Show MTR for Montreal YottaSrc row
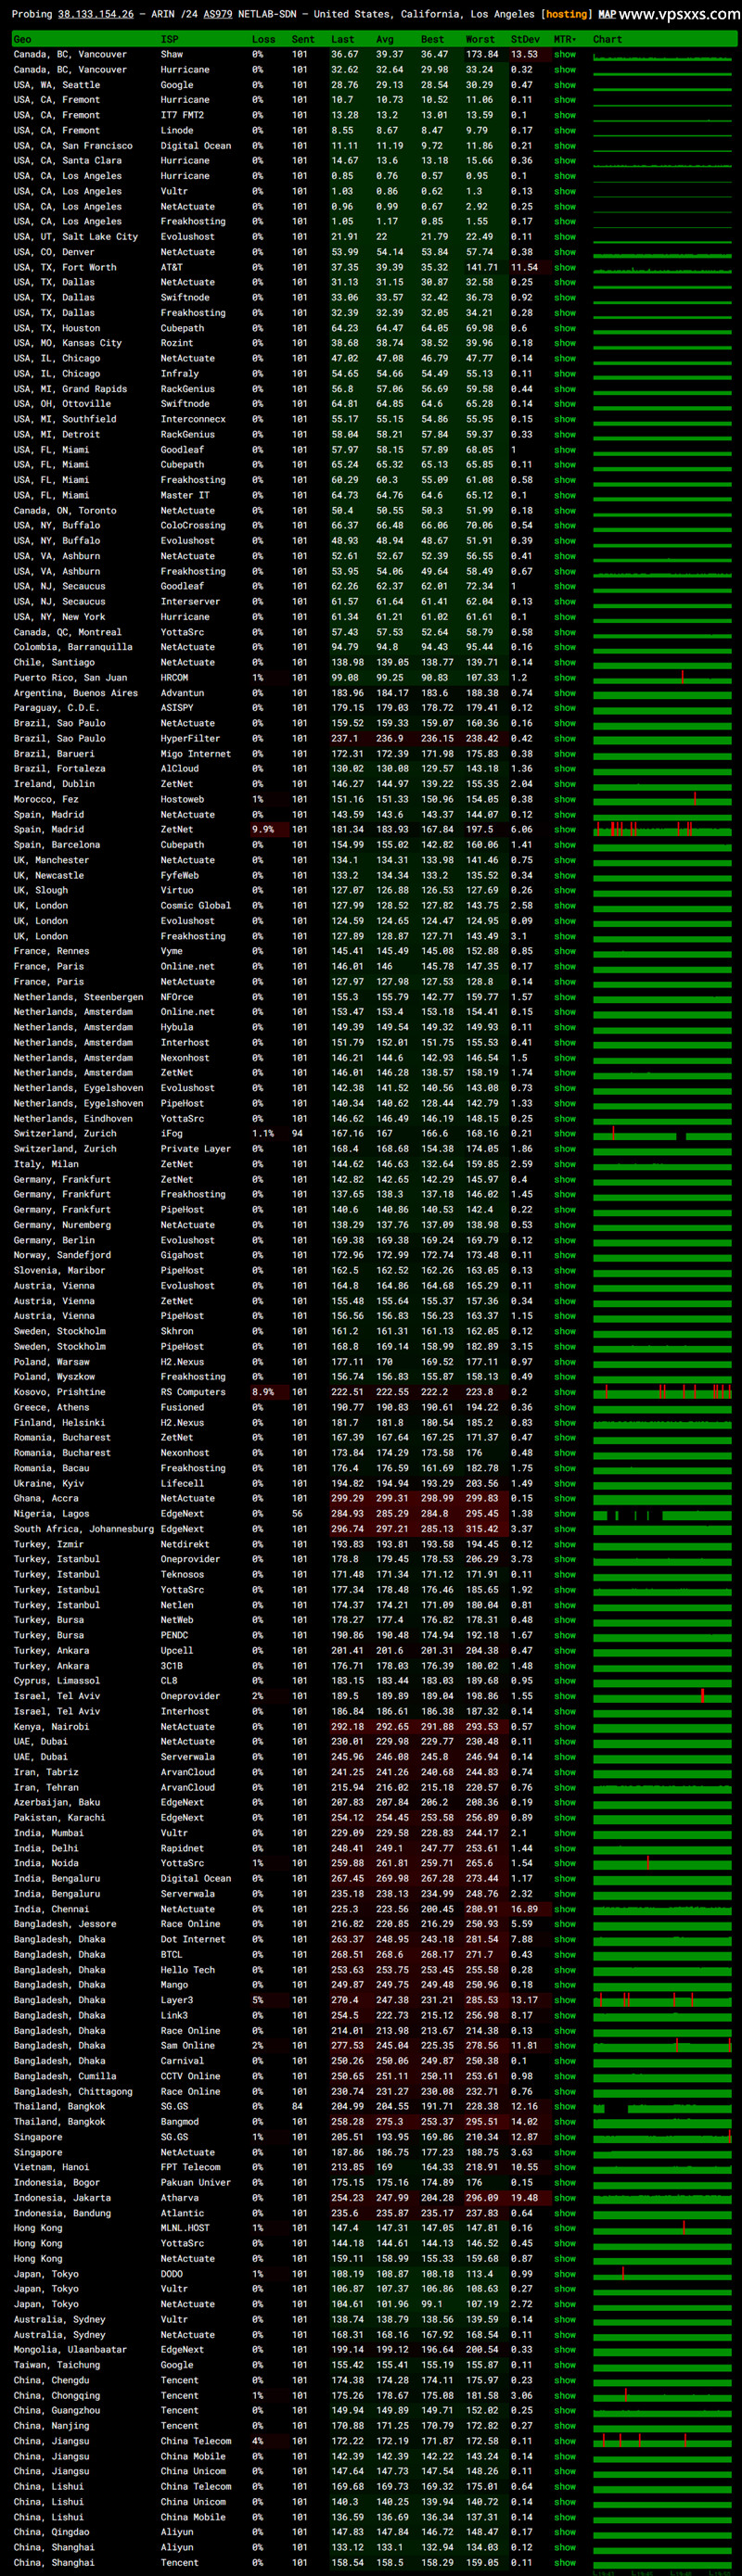This screenshot has width=742, height=2576. pos(565,632)
